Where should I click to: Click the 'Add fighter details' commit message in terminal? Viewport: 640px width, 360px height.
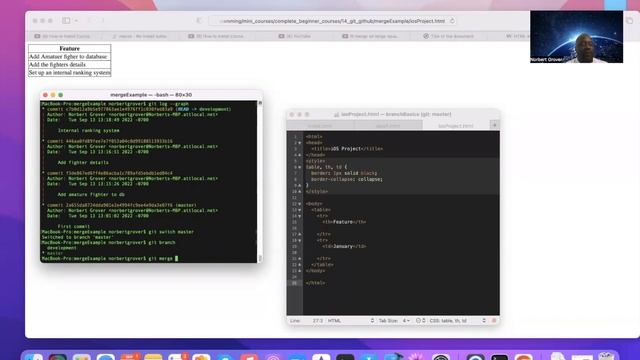pos(83,162)
